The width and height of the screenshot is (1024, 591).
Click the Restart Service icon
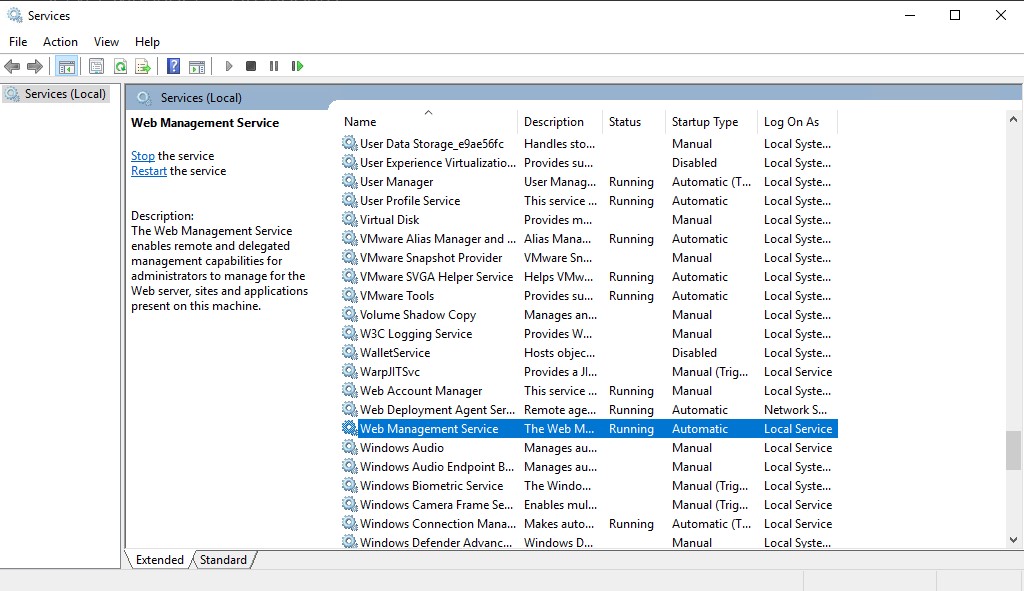point(297,66)
